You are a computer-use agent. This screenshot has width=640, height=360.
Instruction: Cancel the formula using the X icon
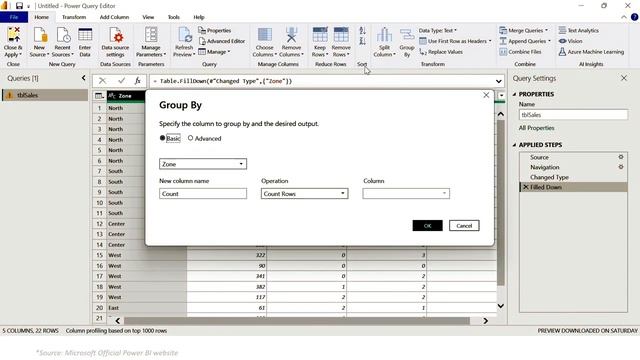click(102, 81)
